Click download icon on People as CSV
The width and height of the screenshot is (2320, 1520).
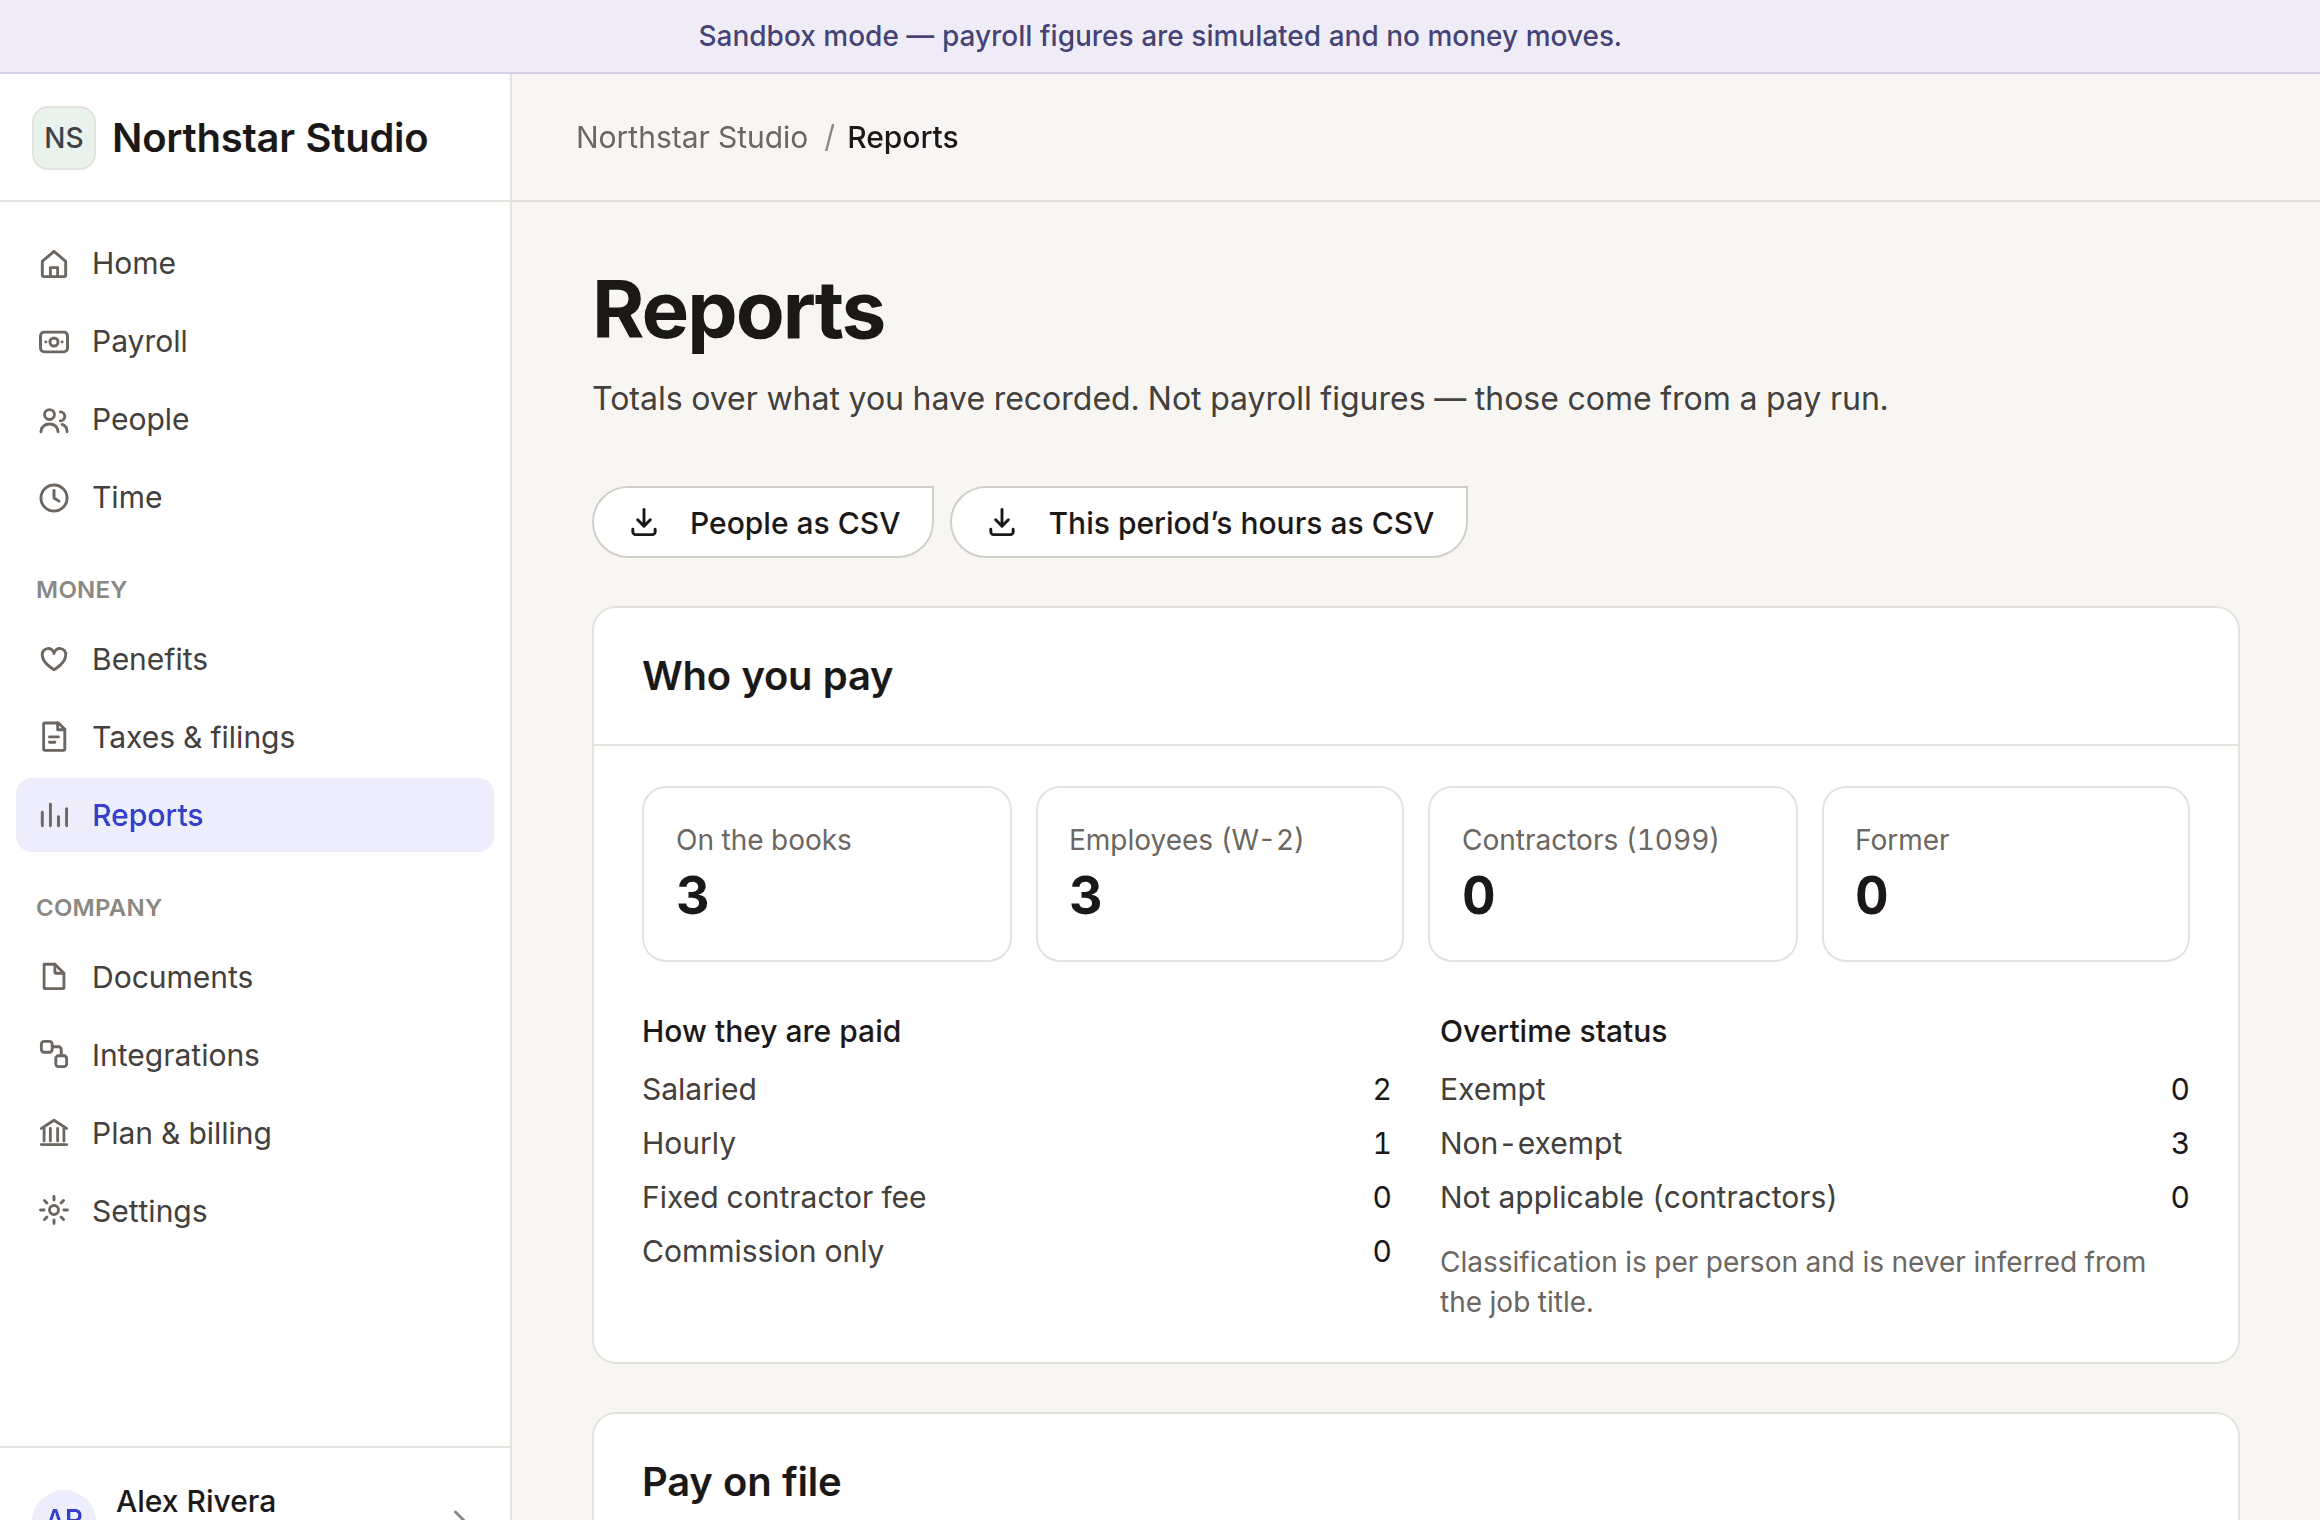tap(645, 522)
